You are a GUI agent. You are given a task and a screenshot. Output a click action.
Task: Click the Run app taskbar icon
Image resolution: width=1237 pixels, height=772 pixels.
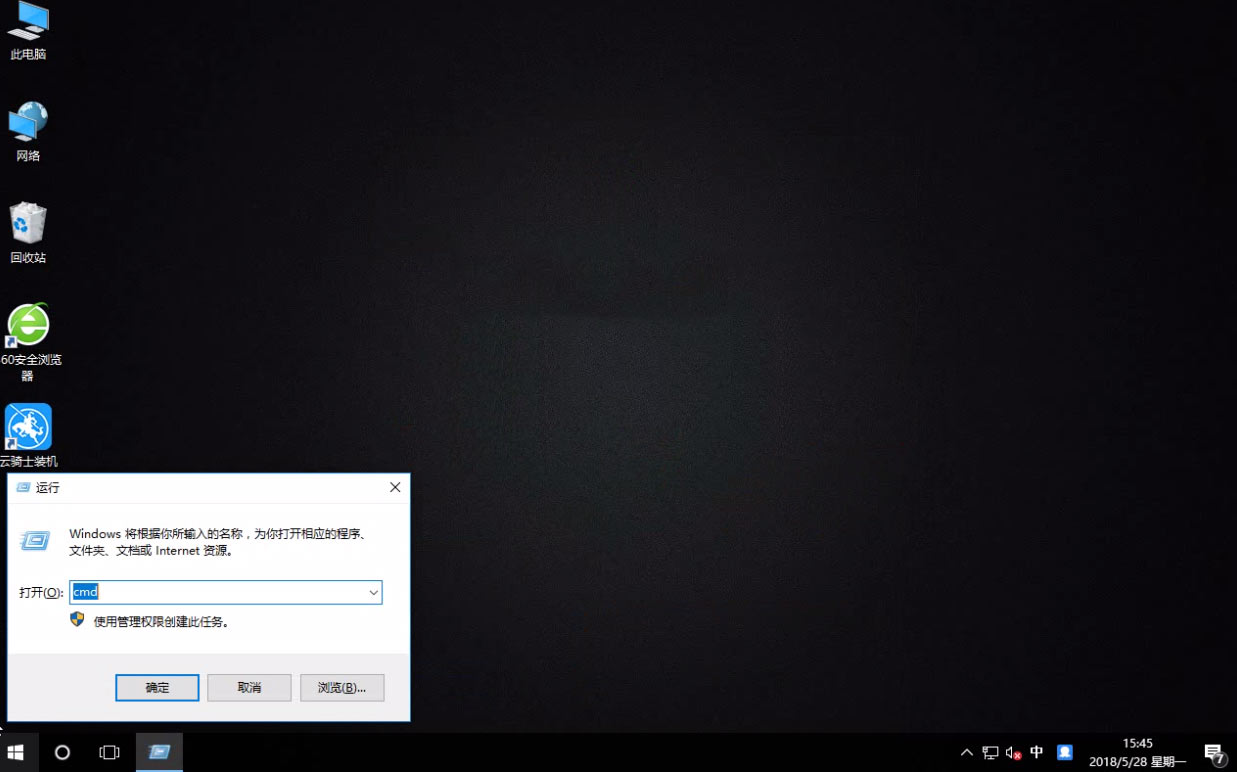[x=159, y=752]
